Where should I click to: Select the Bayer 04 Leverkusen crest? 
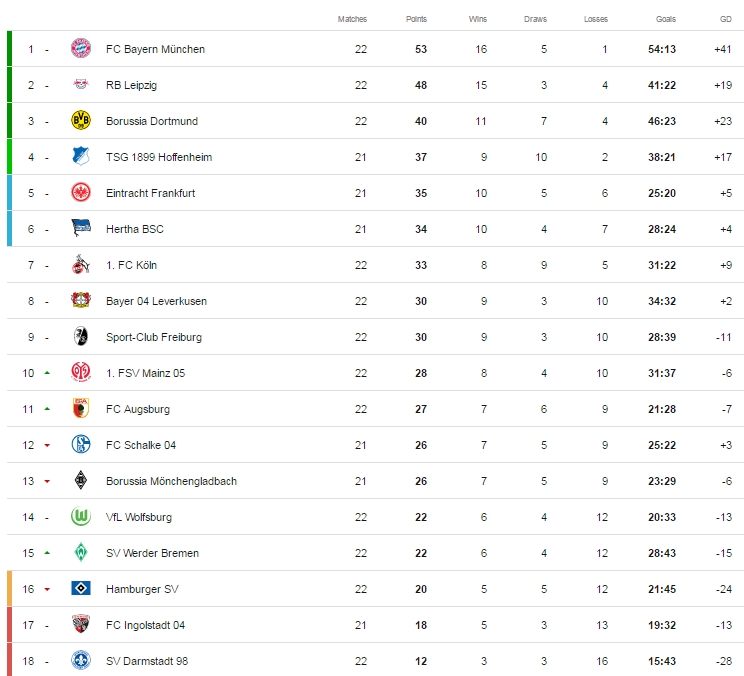point(81,301)
